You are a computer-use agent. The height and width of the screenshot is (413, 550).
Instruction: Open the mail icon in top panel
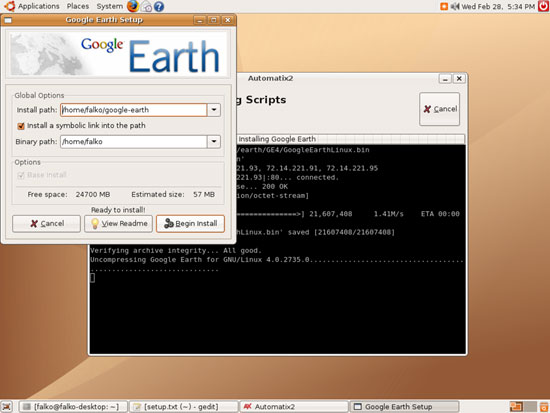[147, 6]
